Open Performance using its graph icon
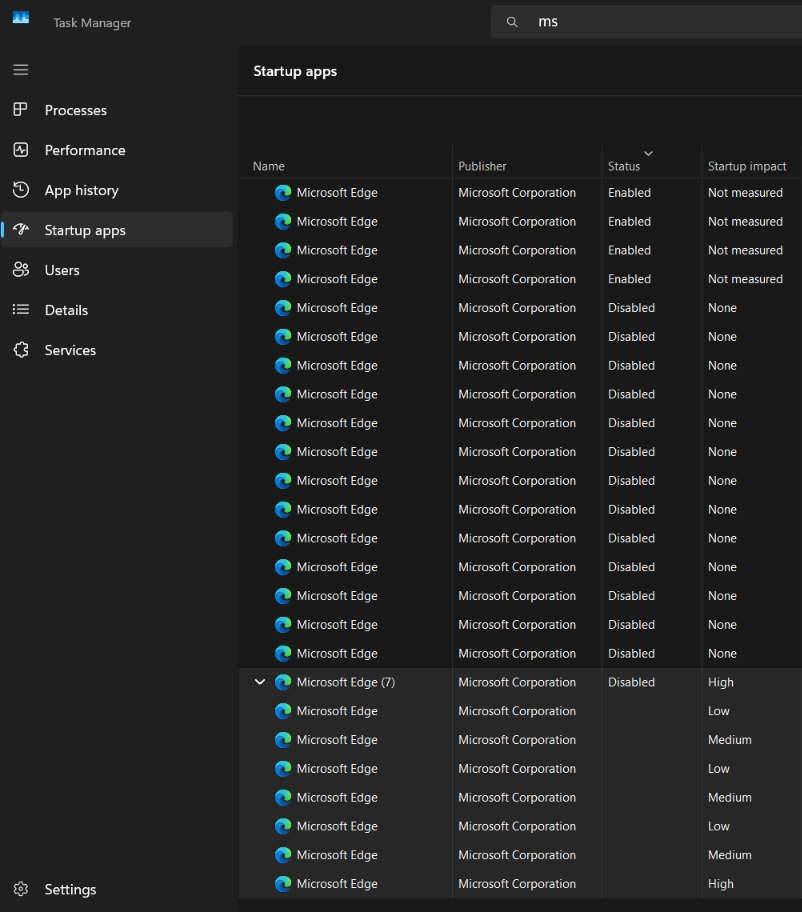Screen dimensions: 802x912 click(x=21, y=149)
